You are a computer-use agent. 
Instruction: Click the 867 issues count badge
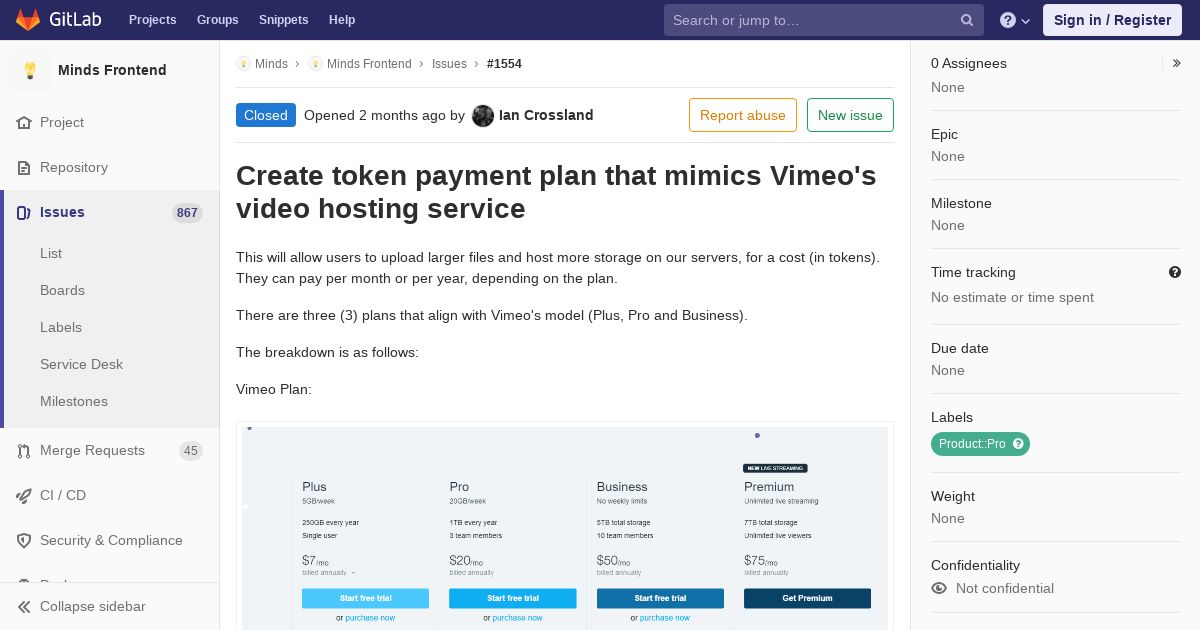click(x=187, y=213)
